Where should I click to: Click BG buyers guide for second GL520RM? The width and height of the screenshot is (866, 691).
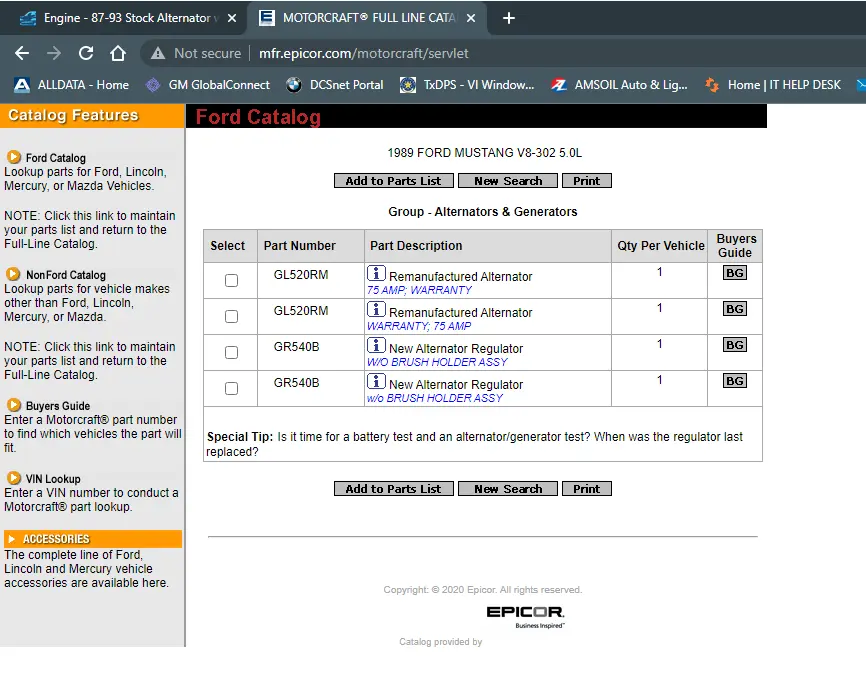[x=735, y=309]
